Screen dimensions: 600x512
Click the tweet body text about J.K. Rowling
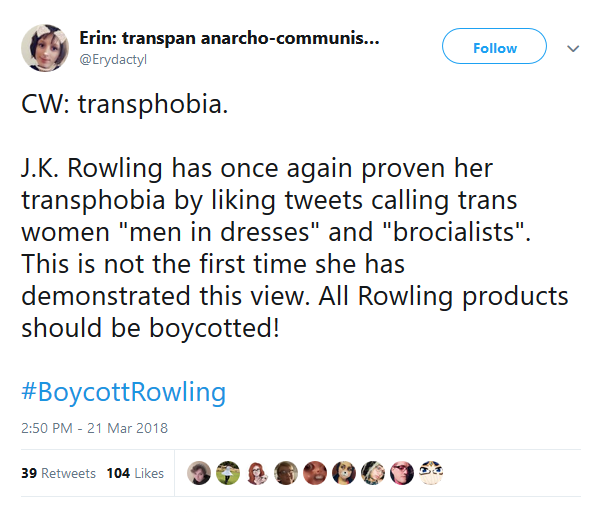[x=295, y=248]
